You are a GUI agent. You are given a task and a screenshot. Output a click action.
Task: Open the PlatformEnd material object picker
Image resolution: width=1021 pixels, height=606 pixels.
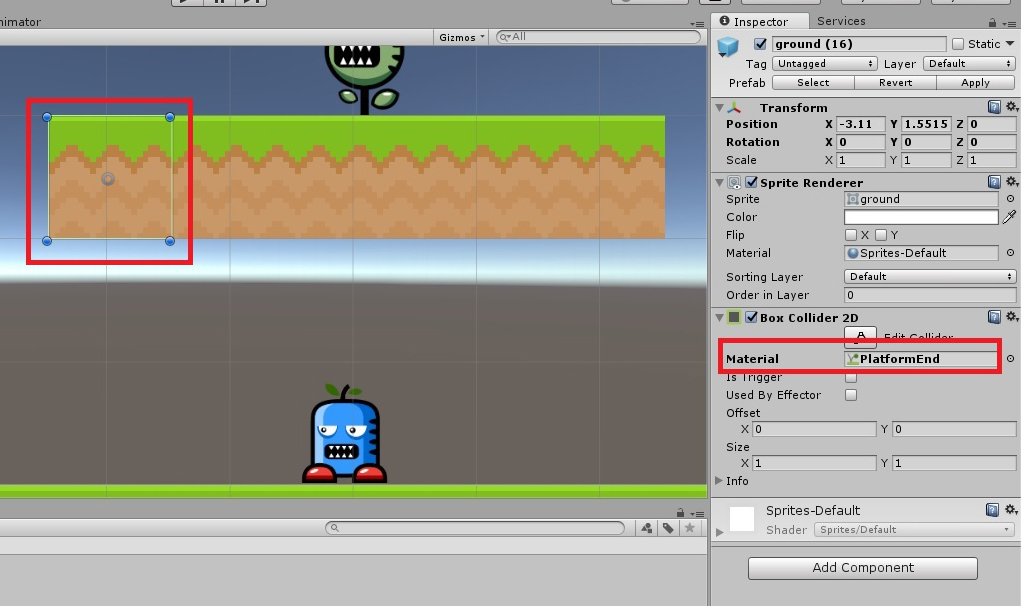click(x=1010, y=358)
